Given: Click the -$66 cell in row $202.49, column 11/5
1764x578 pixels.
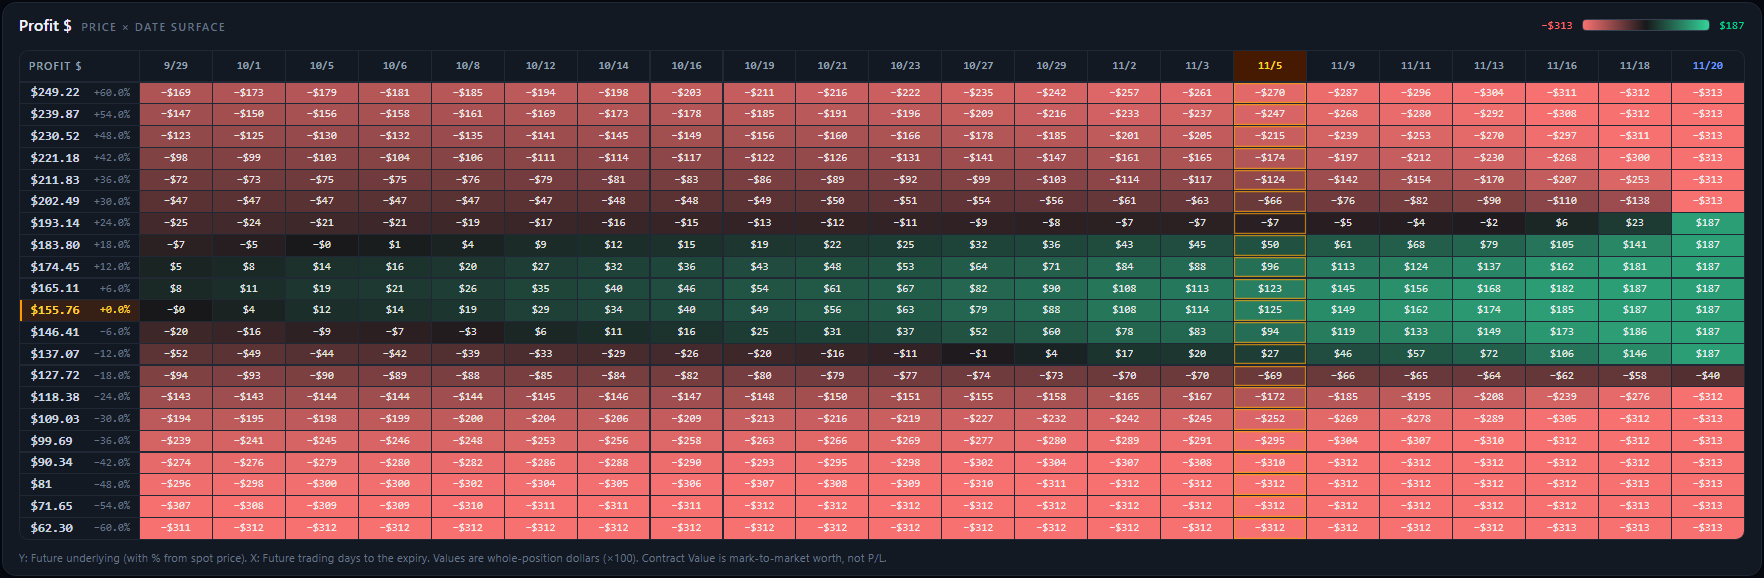Looking at the screenshot, I should pos(1270,201).
